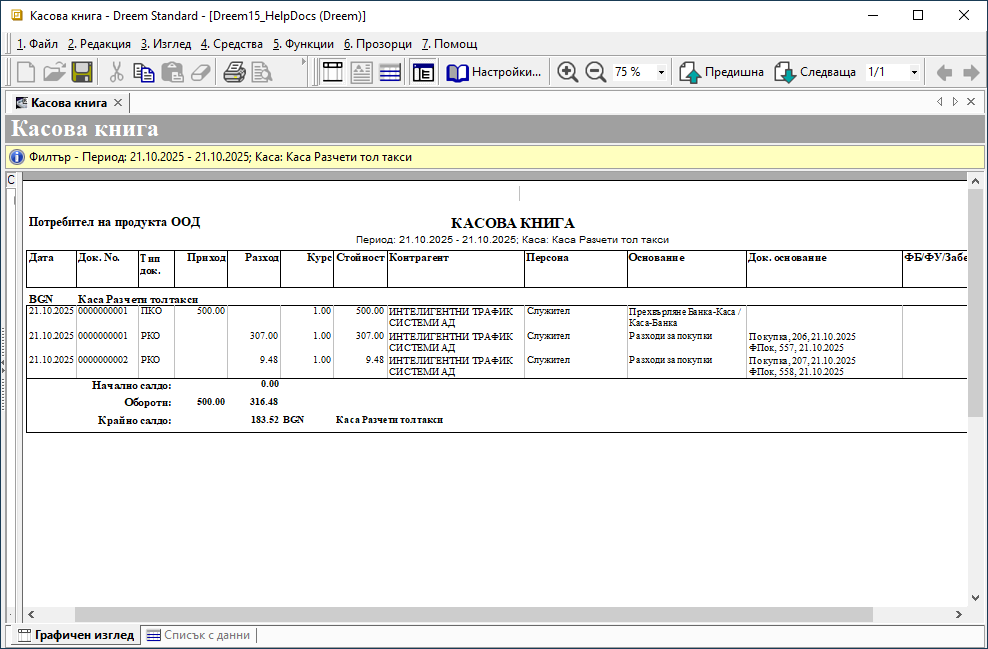Toggle the side panel layout icon
This screenshot has height=649, width=988.
coord(423,72)
